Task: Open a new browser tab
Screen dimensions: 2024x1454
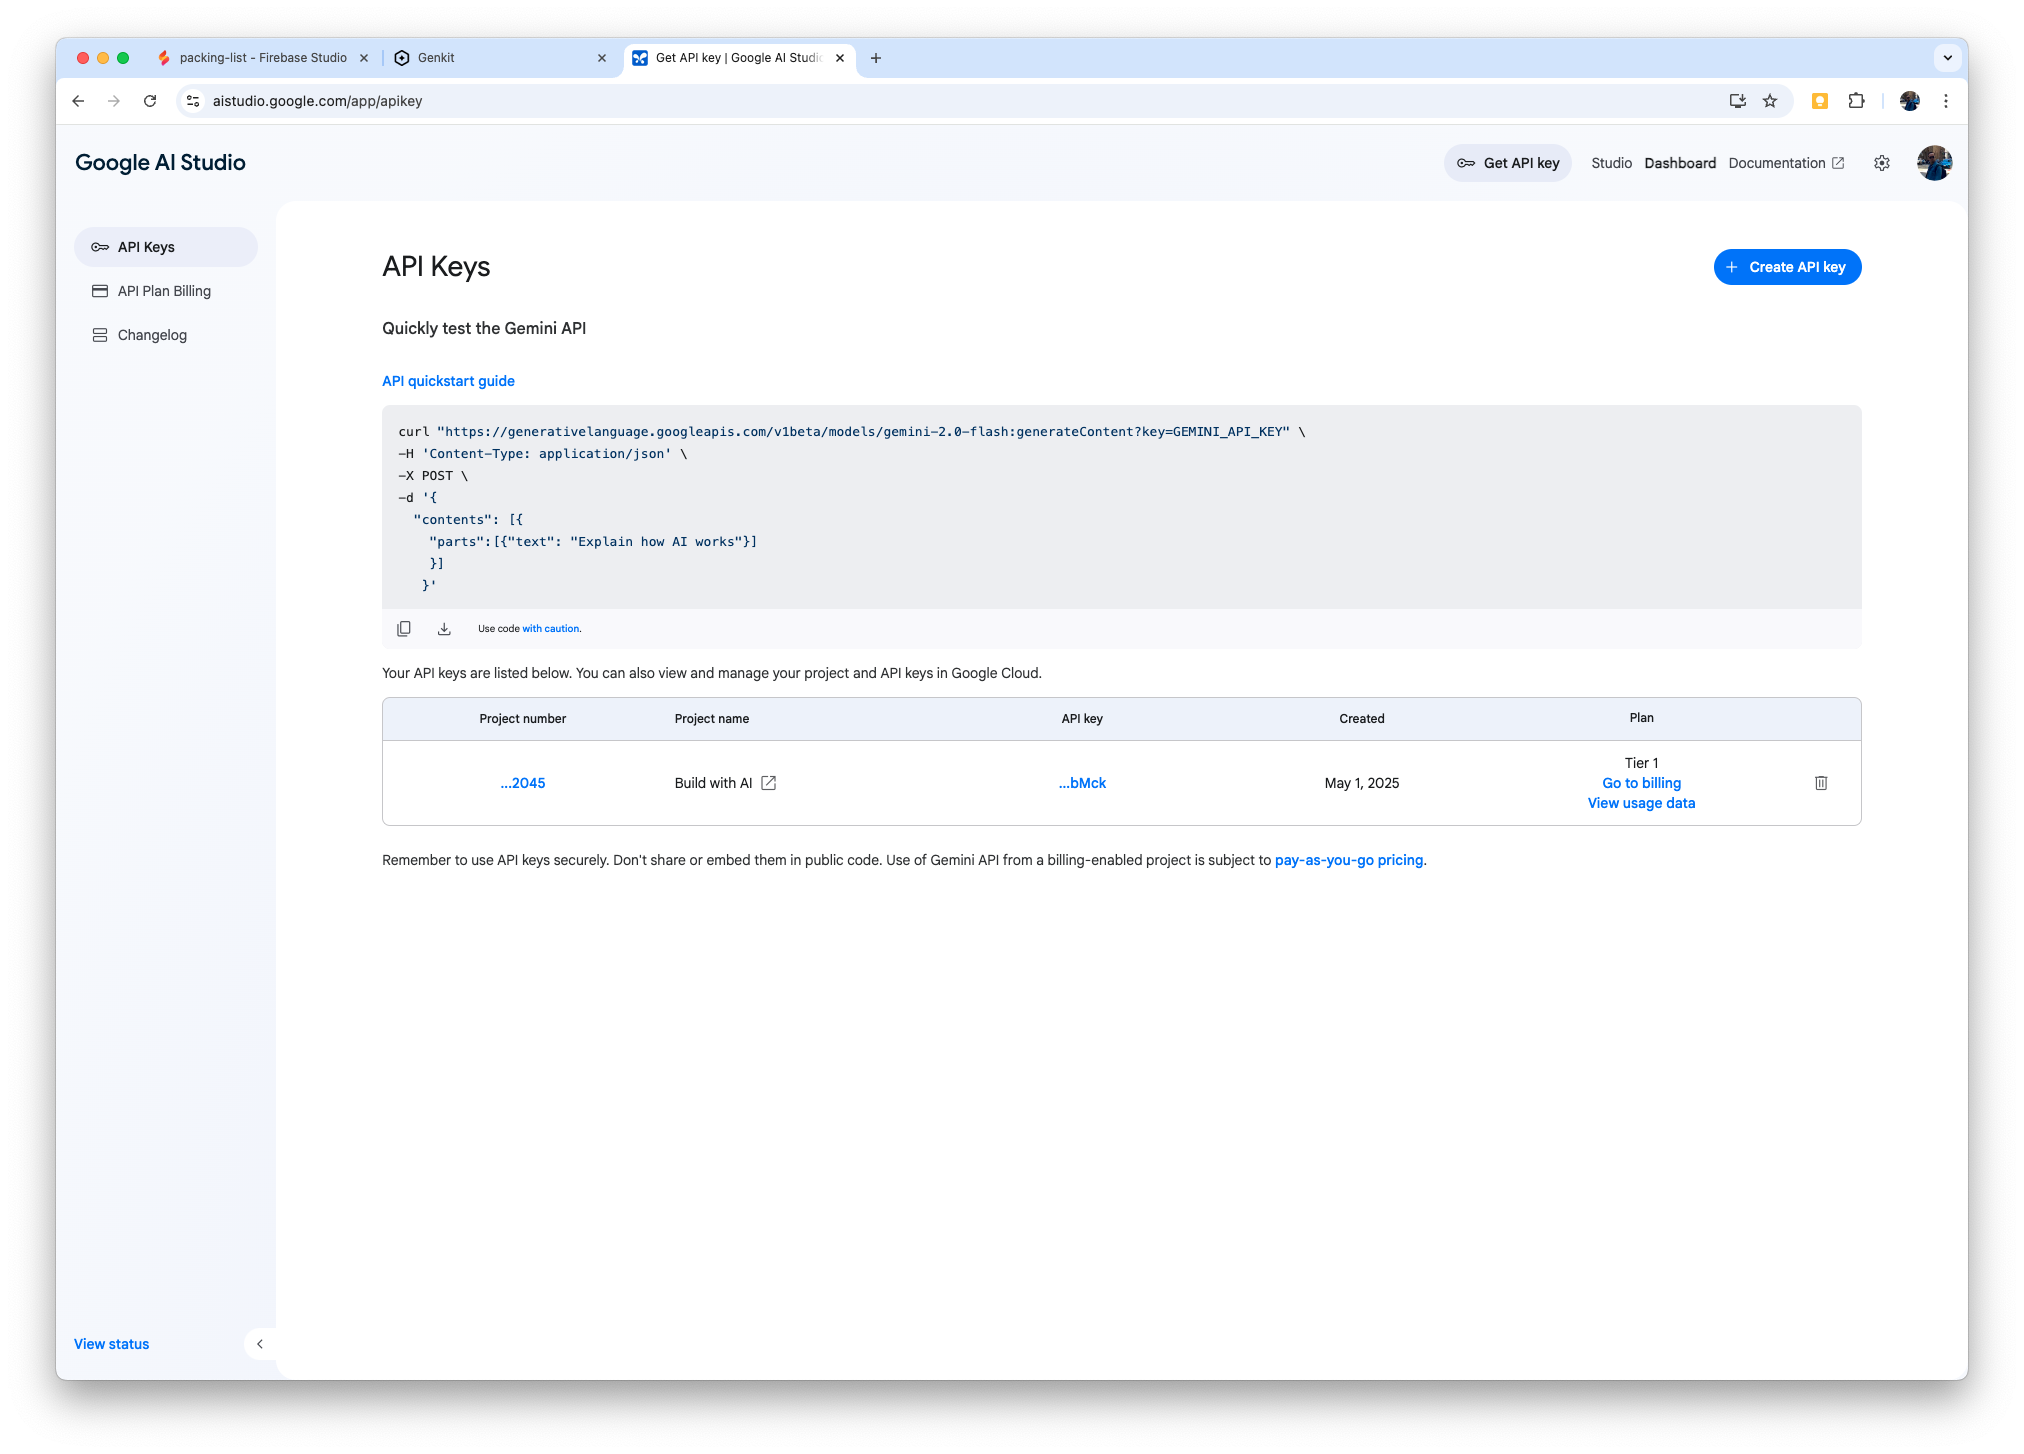Action: coord(876,58)
